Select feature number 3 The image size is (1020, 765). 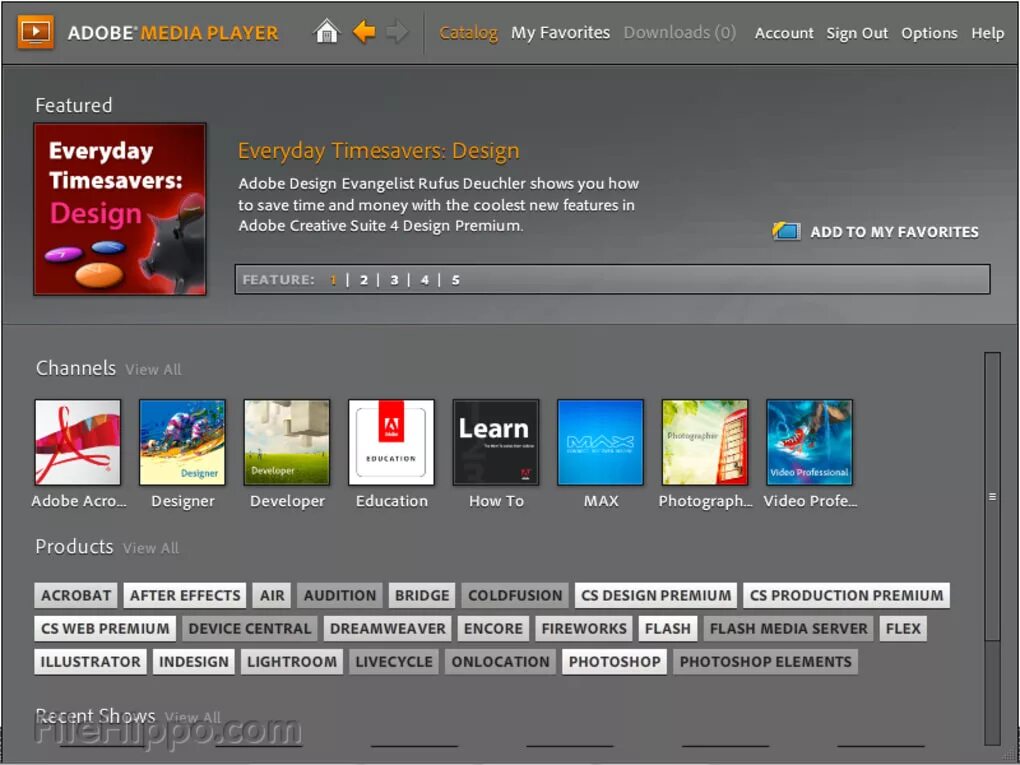pos(394,280)
